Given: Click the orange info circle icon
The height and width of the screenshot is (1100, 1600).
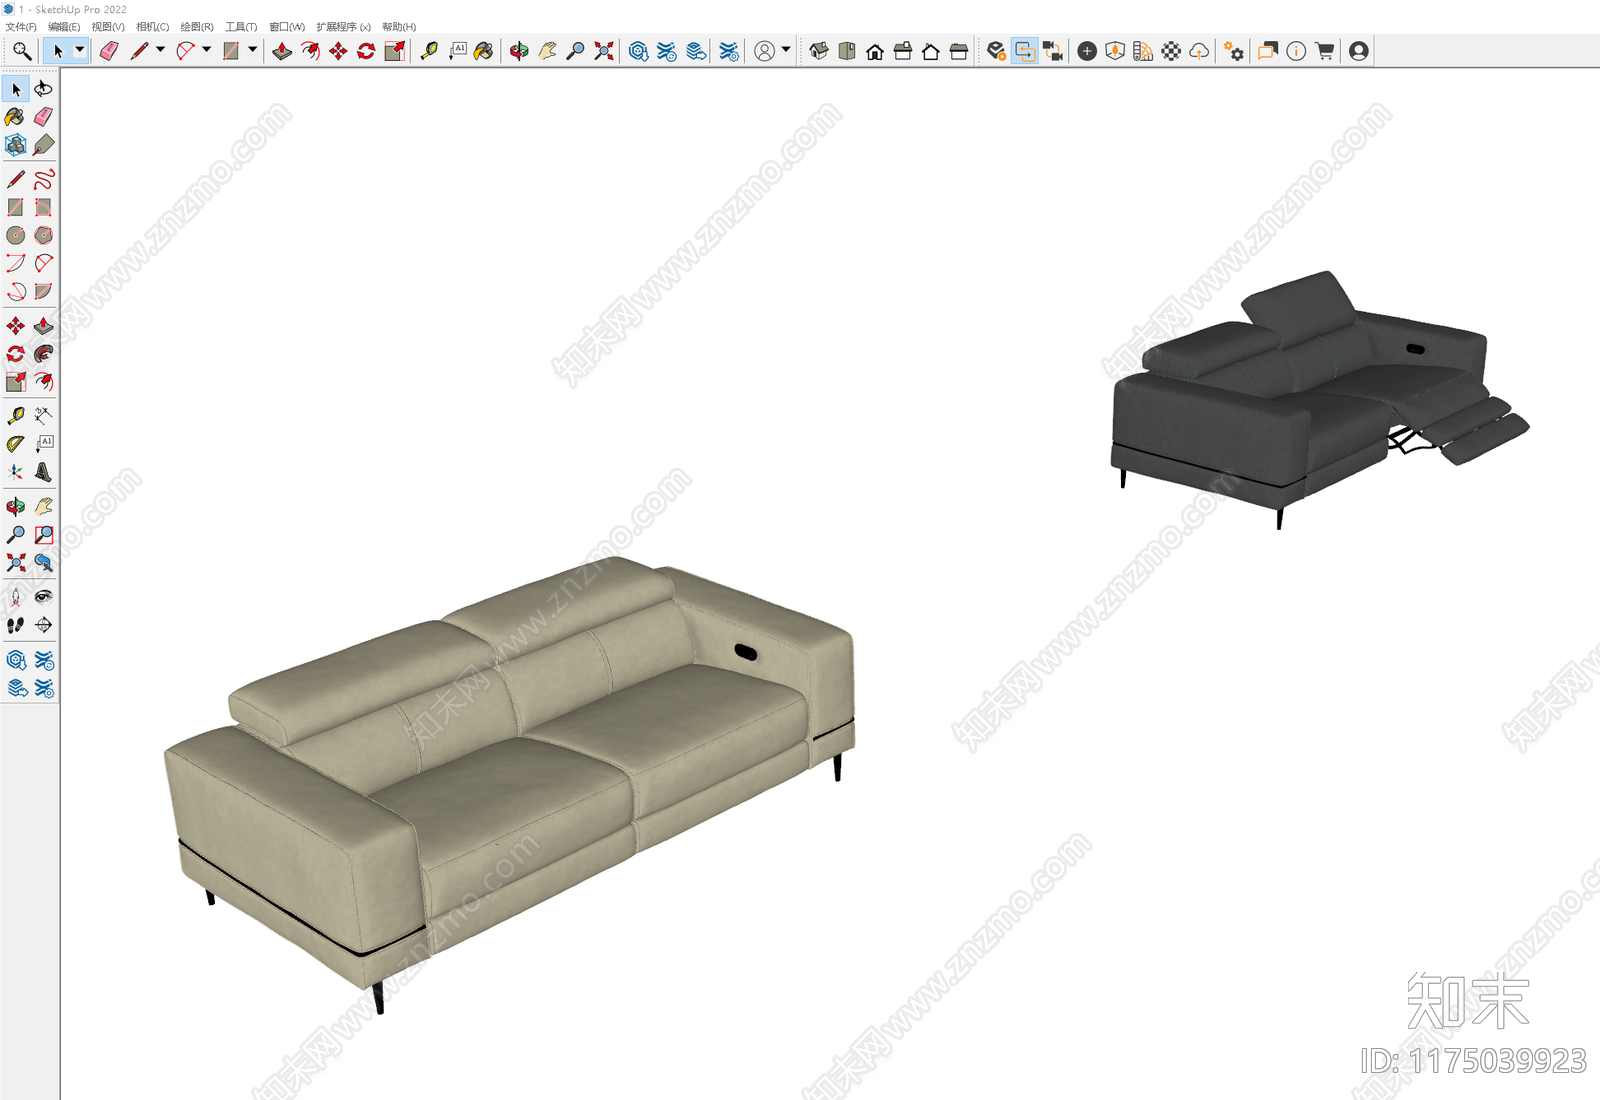Looking at the screenshot, I should [x=1296, y=51].
